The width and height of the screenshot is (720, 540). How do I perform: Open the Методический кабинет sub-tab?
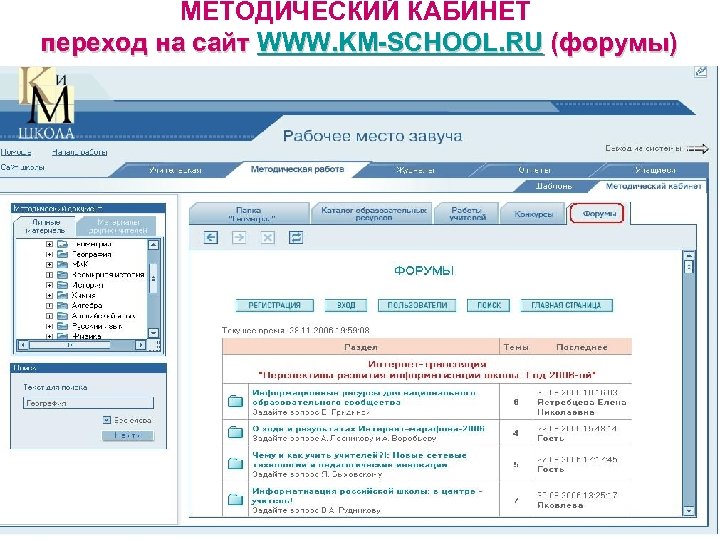653,186
